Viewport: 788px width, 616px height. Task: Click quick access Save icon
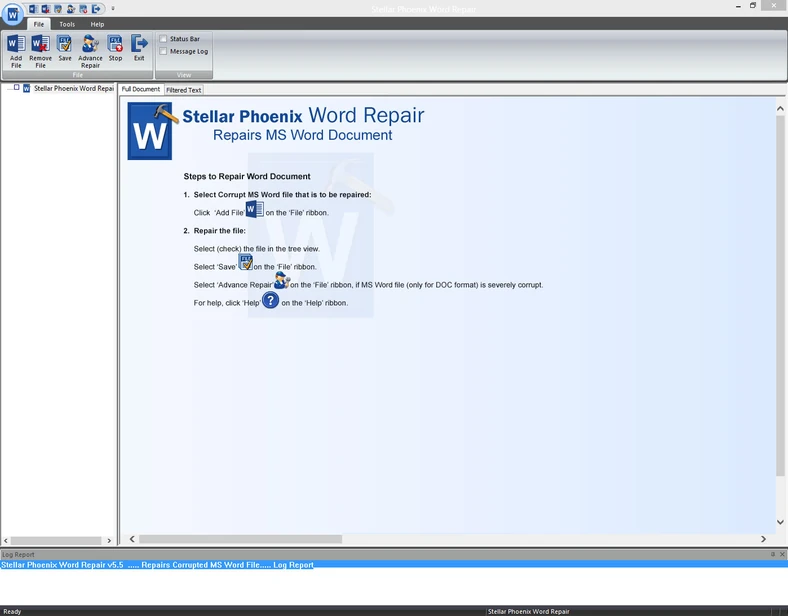pos(58,9)
